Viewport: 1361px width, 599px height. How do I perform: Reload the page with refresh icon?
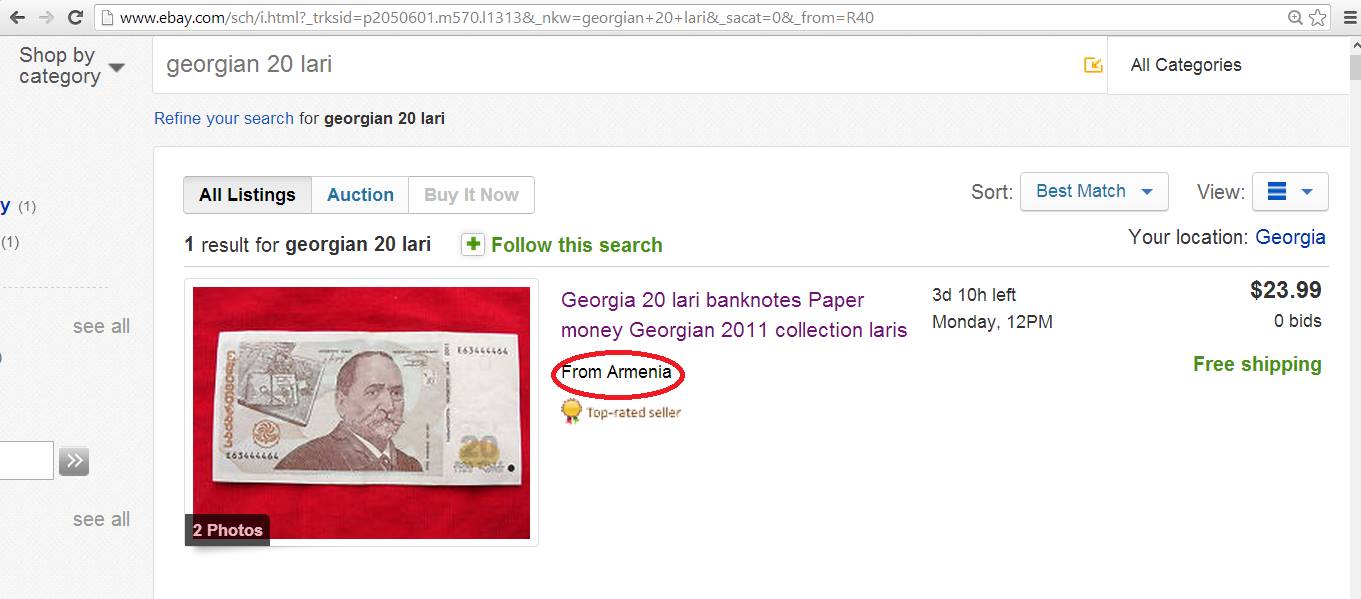(x=75, y=17)
